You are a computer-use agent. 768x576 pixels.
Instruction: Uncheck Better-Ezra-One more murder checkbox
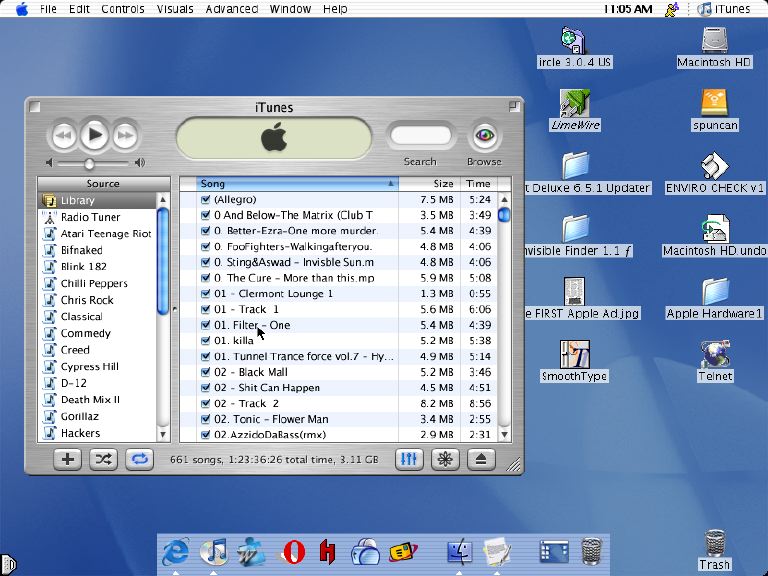tap(206, 231)
